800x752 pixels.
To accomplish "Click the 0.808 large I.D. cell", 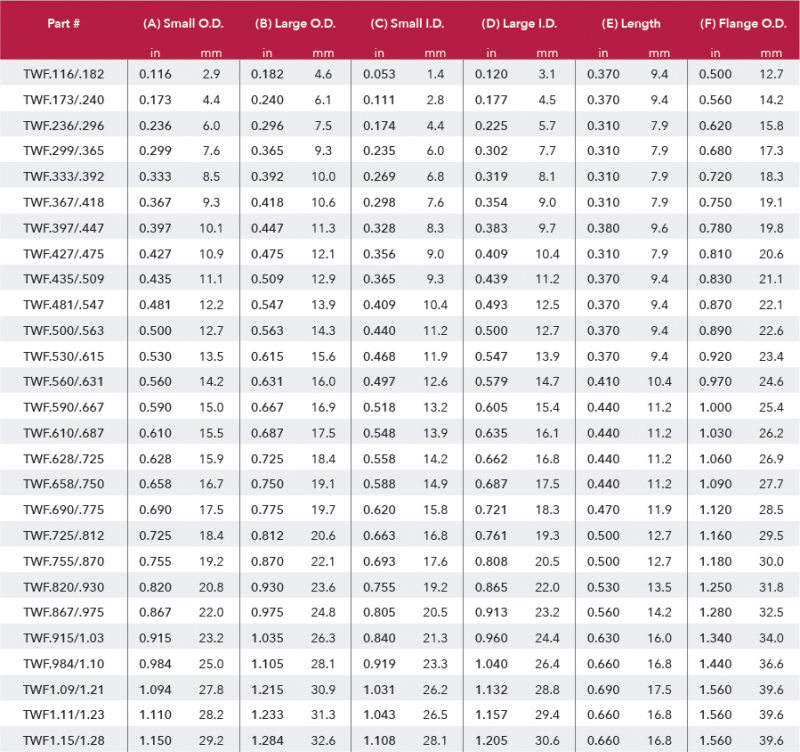I will pos(490,561).
